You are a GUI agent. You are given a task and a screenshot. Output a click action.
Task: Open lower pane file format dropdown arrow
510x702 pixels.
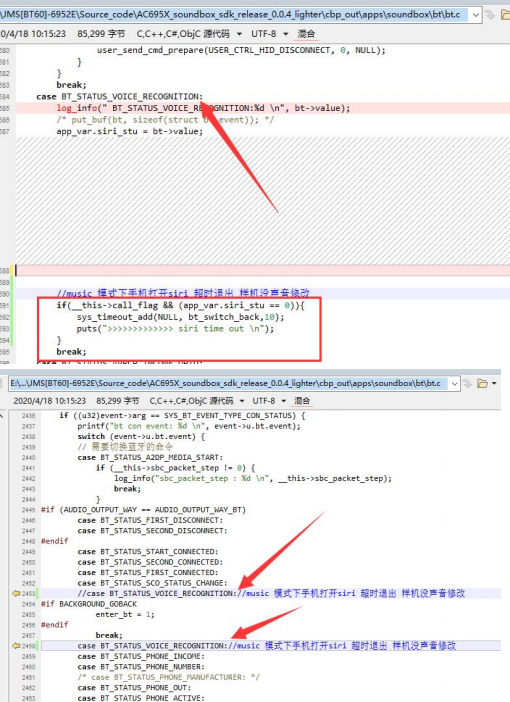coord(242,400)
